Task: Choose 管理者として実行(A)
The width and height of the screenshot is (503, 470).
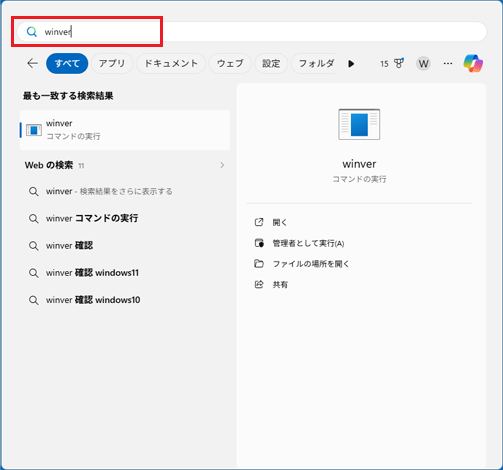Action: [308, 243]
